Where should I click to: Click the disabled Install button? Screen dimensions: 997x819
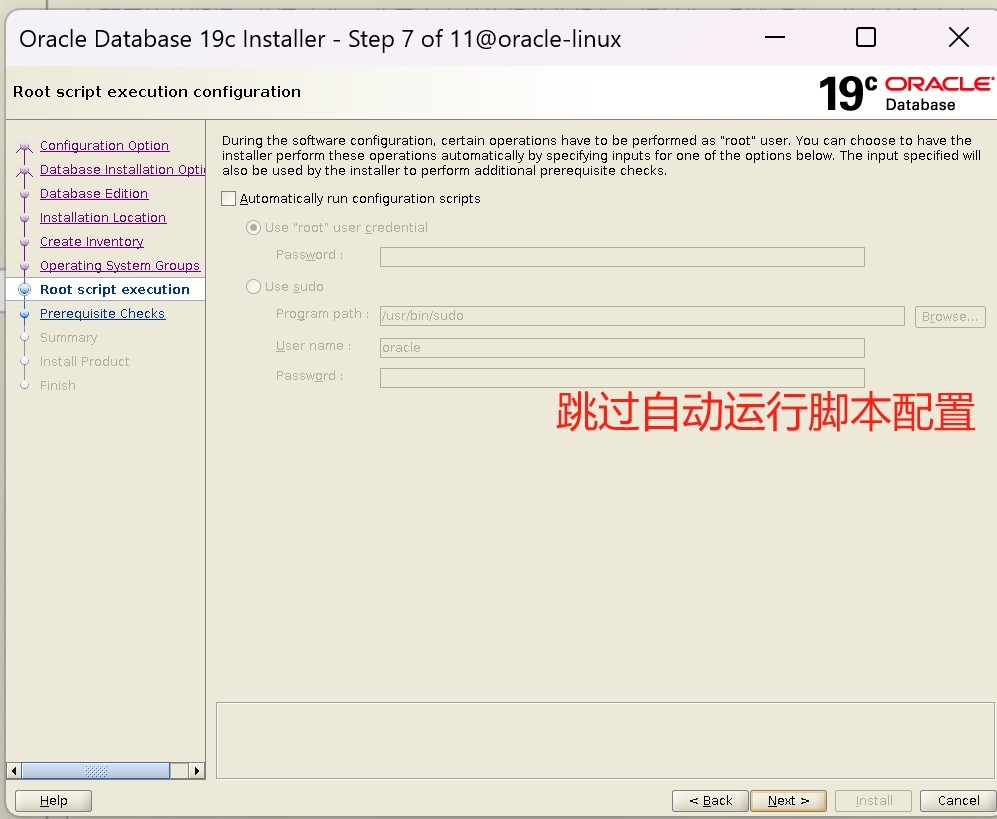point(874,801)
